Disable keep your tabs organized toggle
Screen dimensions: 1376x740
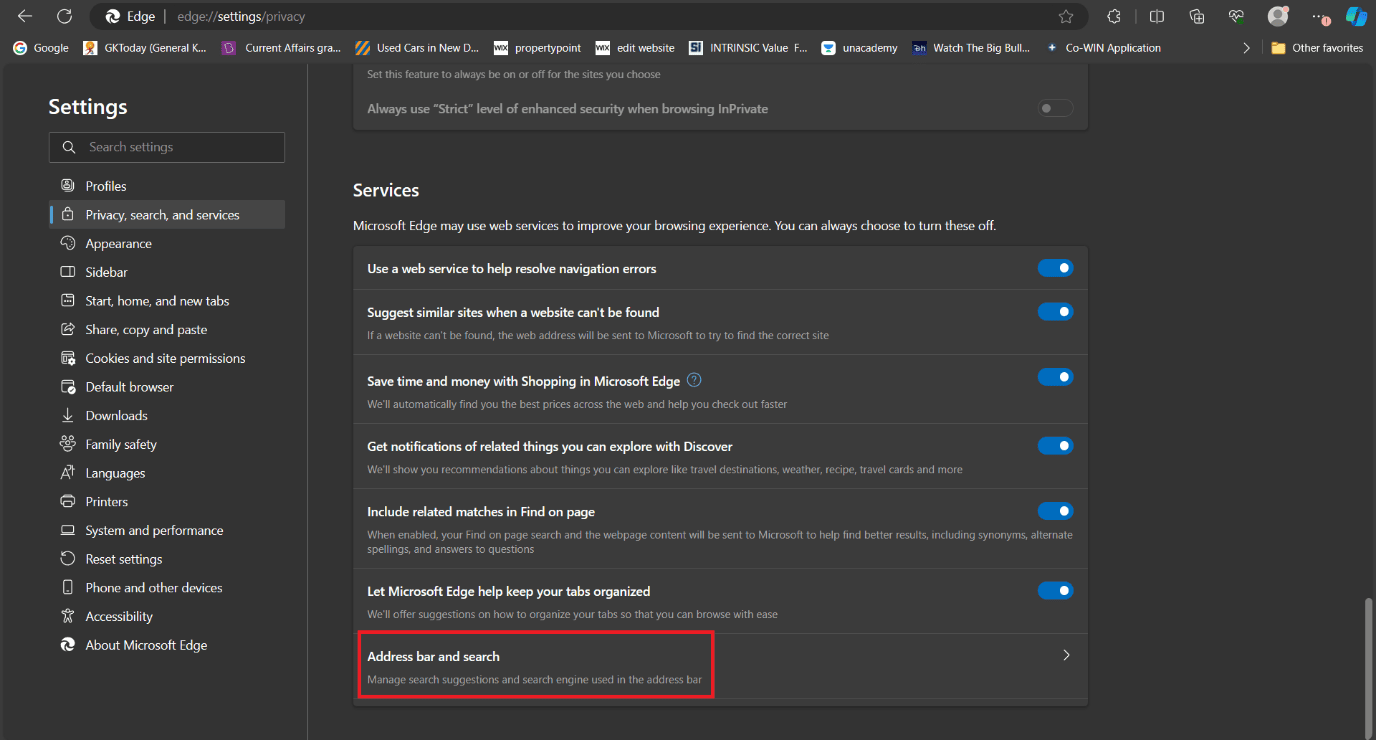[x=1055, y=591]
